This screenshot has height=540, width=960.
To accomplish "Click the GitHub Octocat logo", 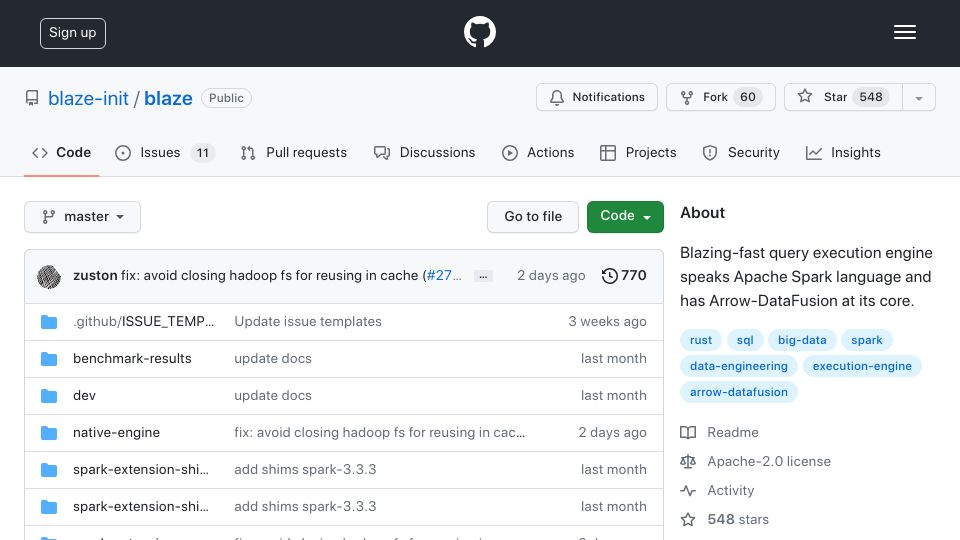I will click(479, 32).
